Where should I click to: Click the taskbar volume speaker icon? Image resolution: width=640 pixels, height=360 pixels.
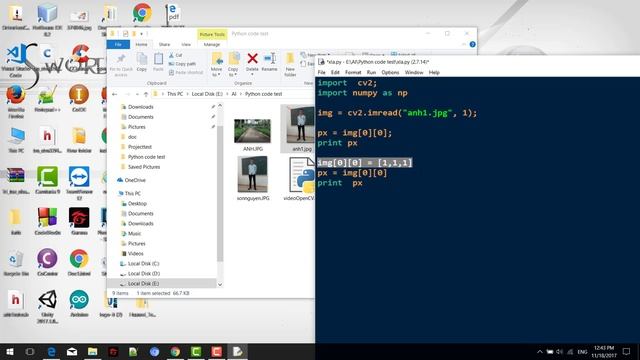click(x=560, y=351)
